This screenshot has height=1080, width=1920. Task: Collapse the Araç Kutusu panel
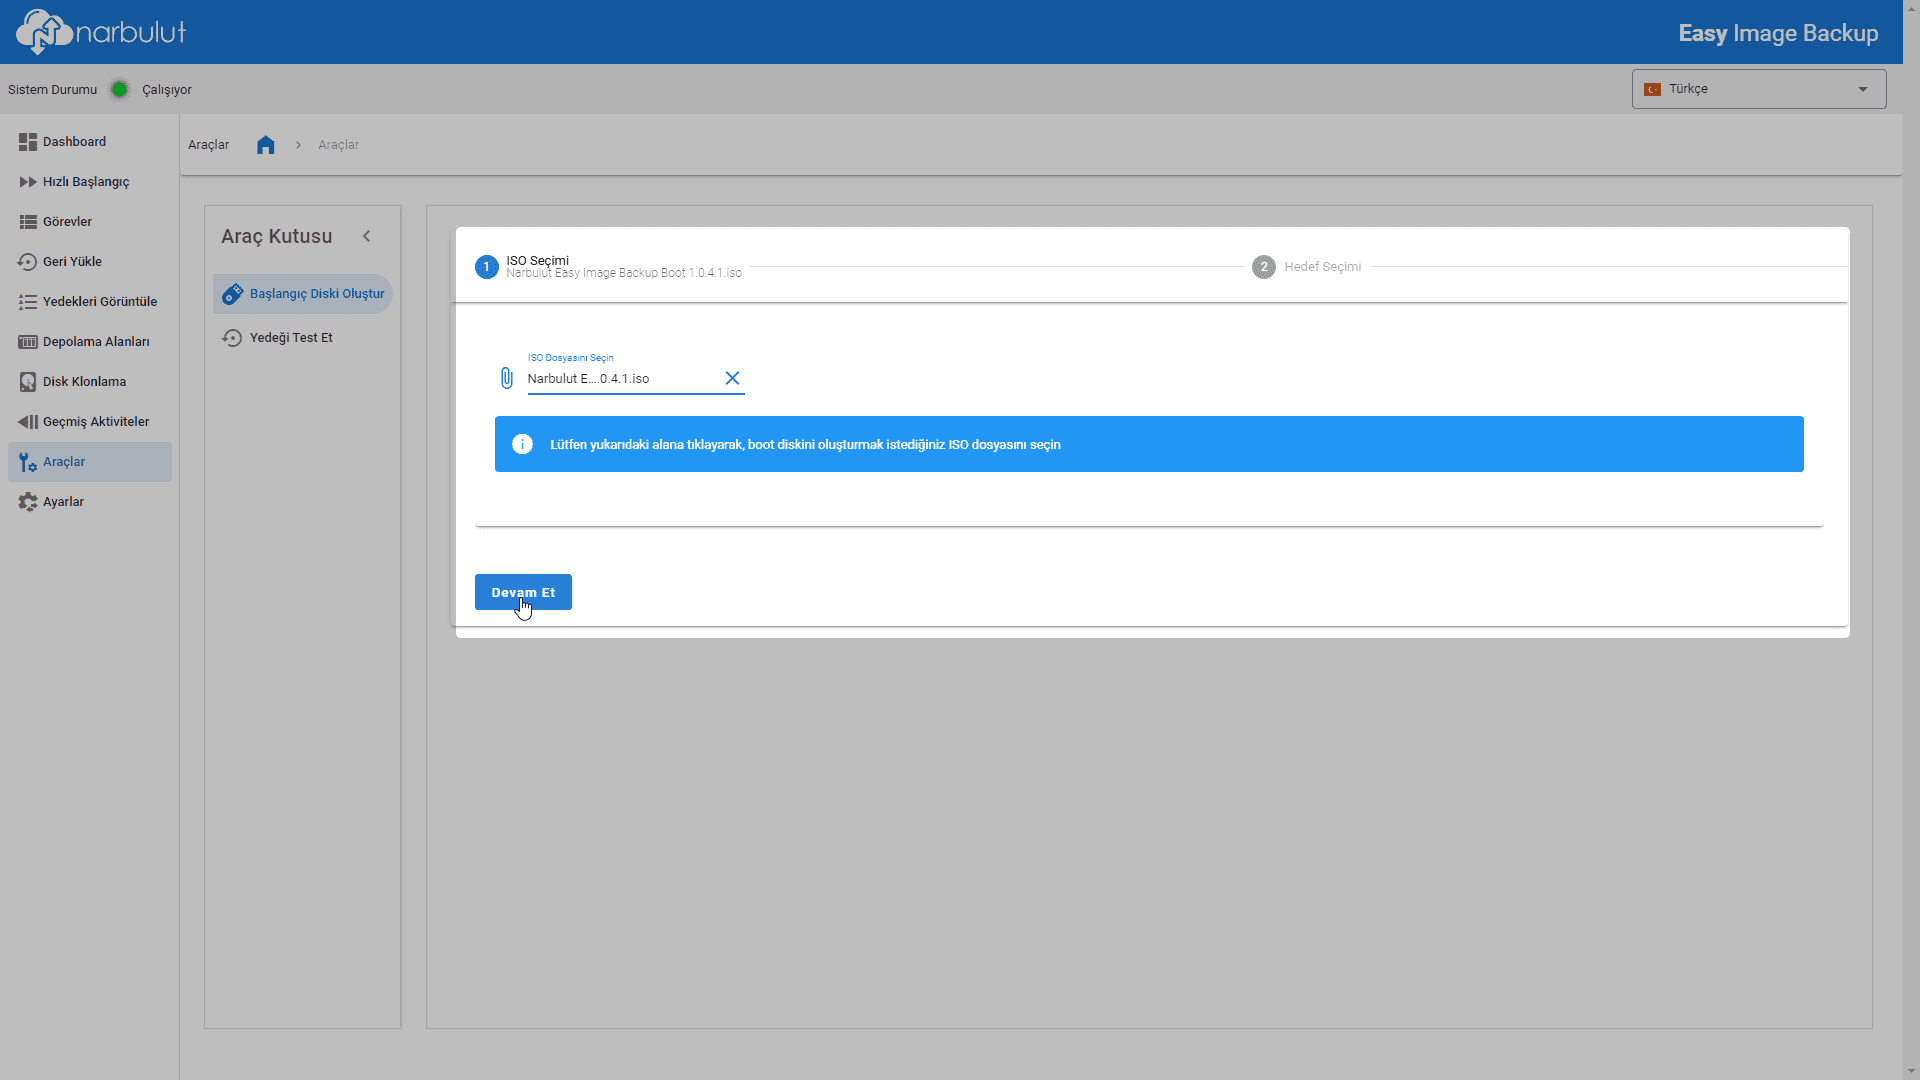click(367, 236)
